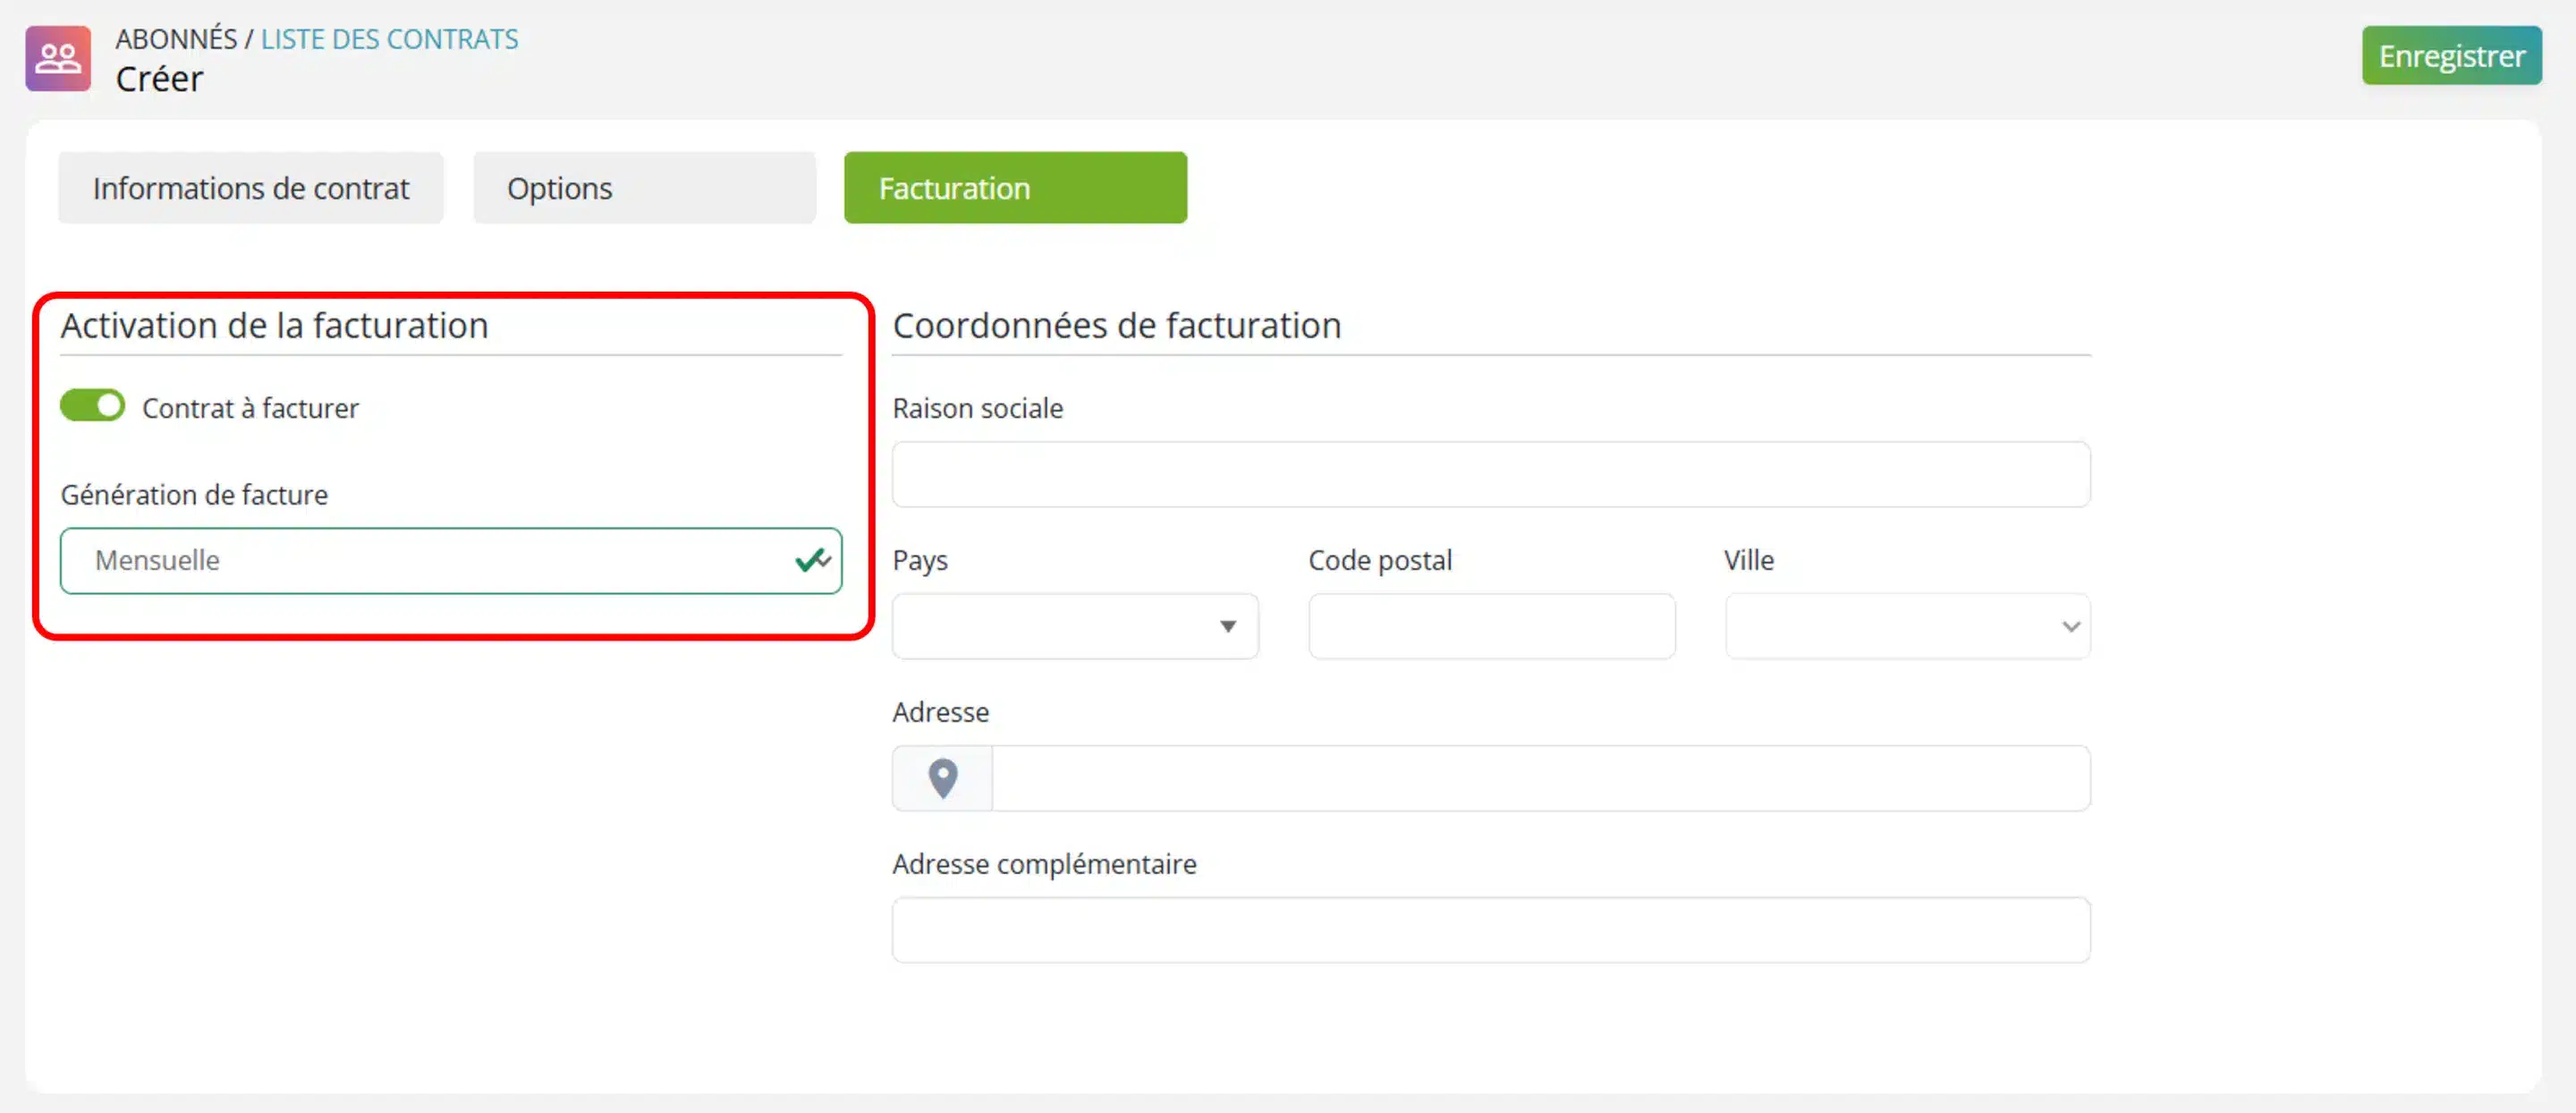Click the Code postal input field
This screenshot has height=1113, width=2576.
click(1491, 626)
